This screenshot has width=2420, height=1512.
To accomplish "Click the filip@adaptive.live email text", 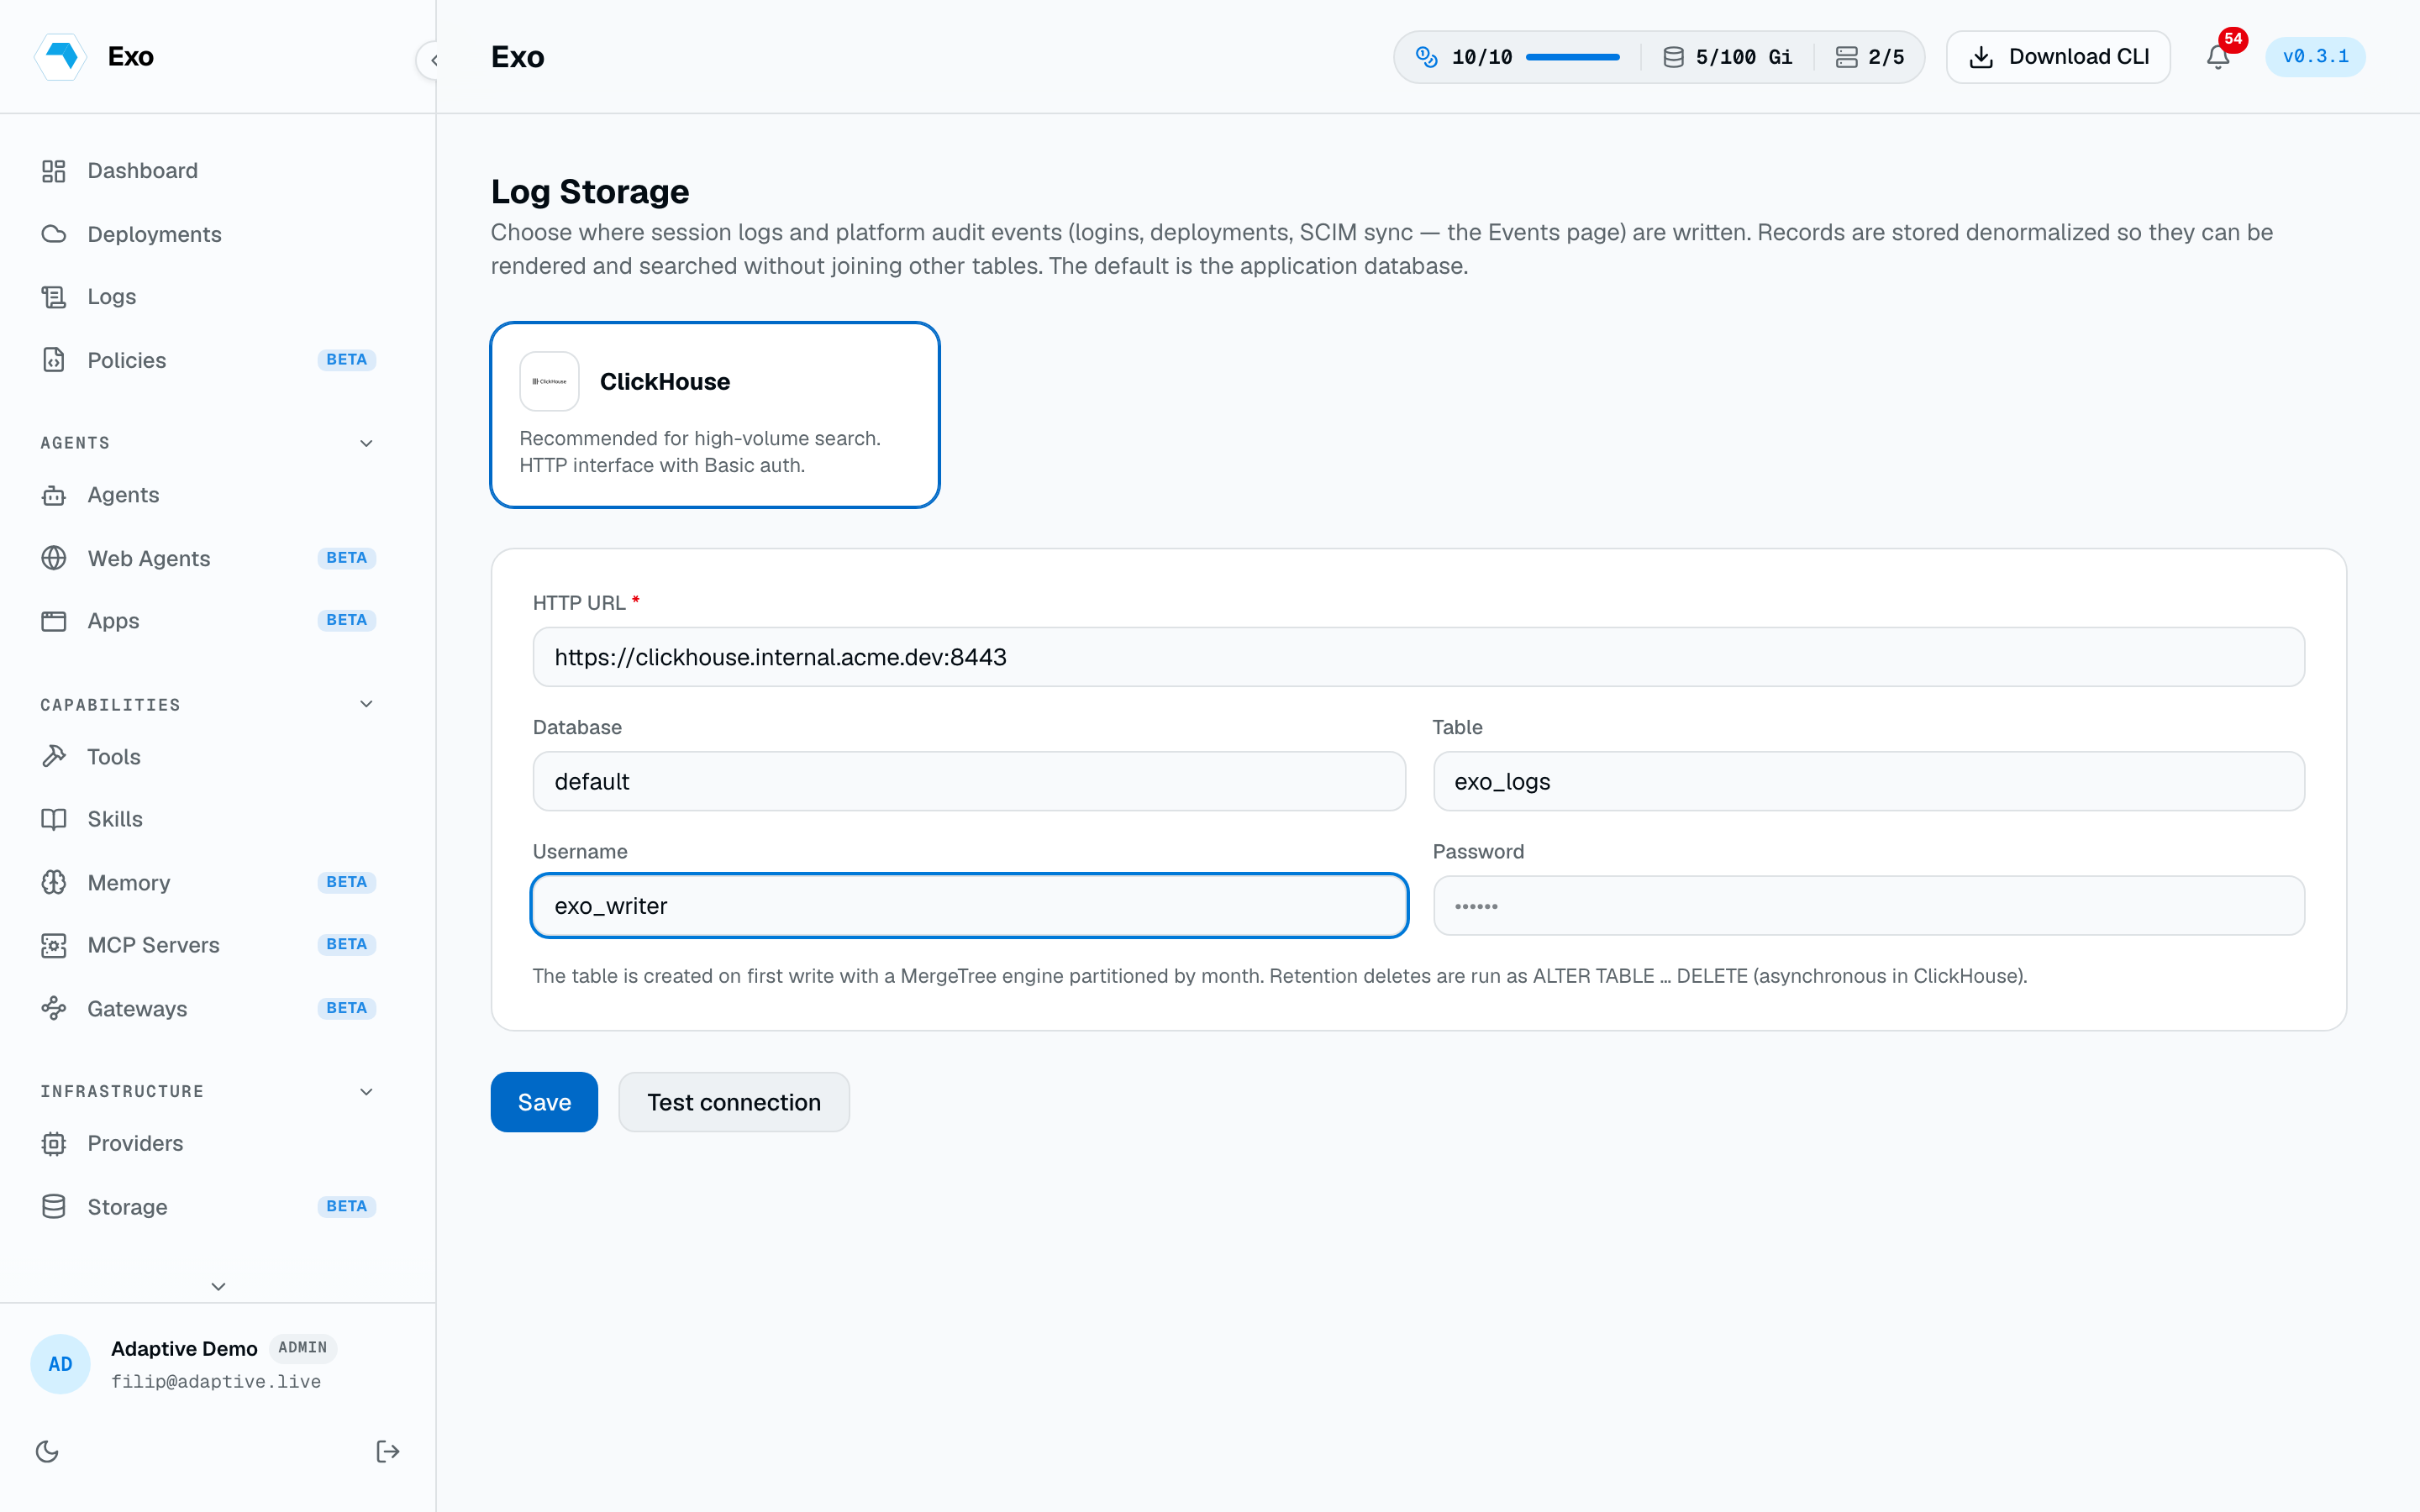I will click(x=216, y=1381).
